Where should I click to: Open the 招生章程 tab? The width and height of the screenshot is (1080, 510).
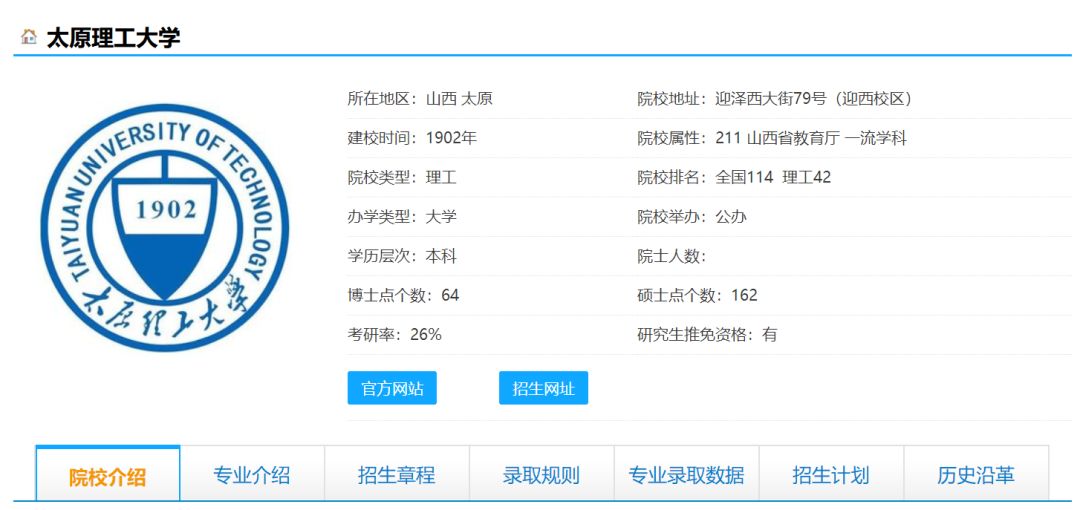397,475
